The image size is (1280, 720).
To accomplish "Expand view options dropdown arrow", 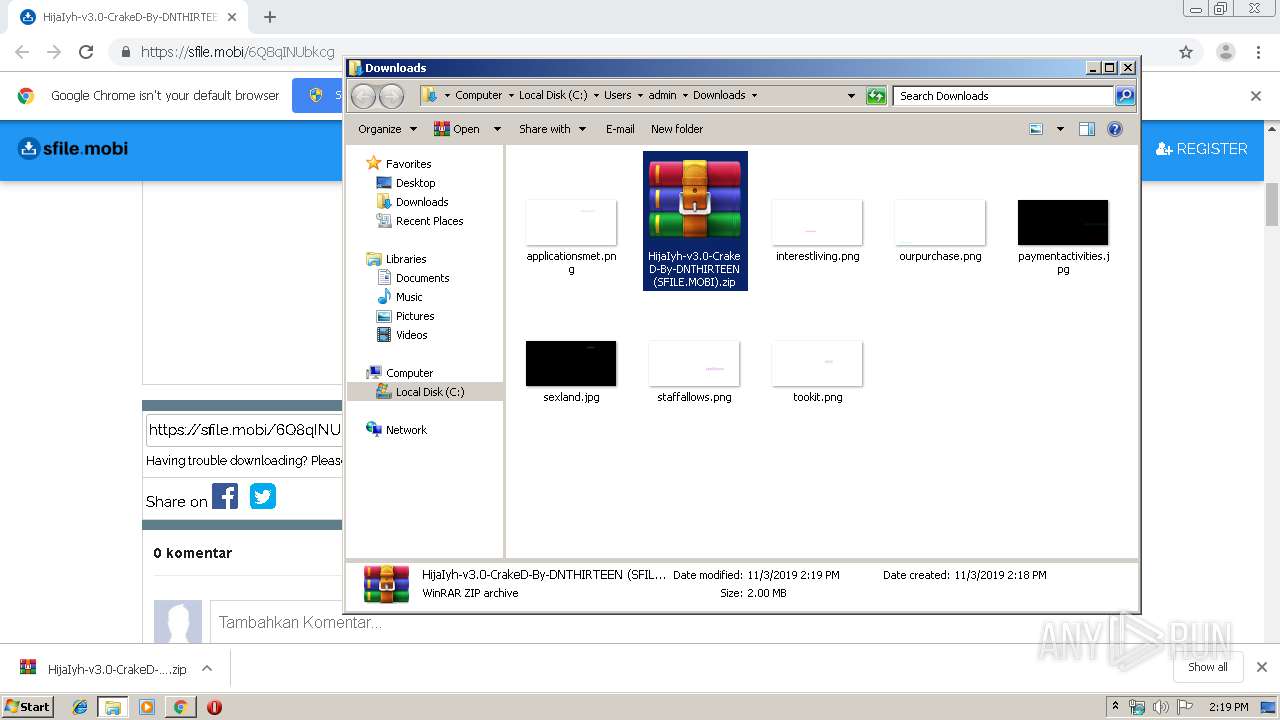I will point(1060,129).
